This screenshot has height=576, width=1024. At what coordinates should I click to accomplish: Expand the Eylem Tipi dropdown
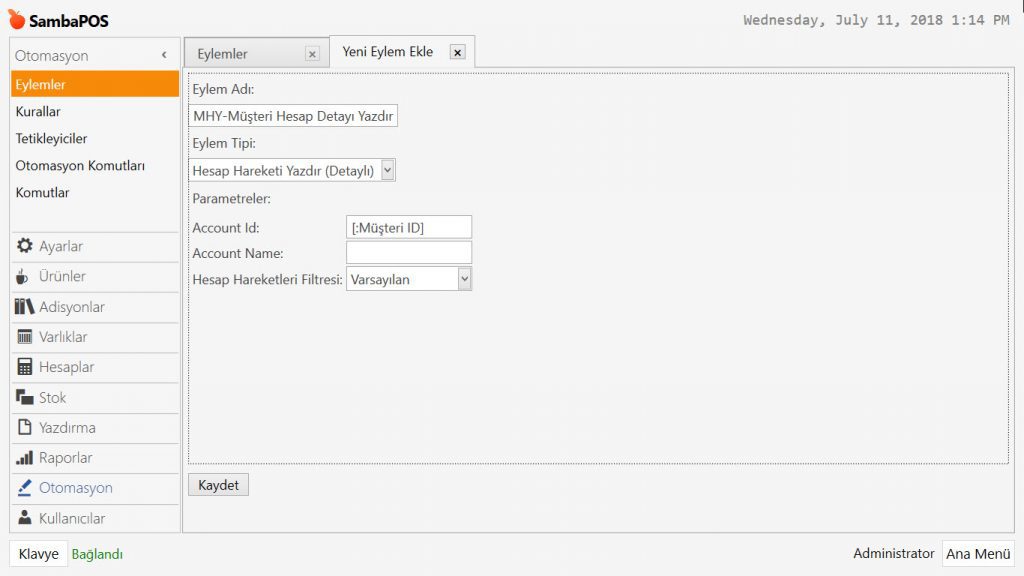pos(388,171)
